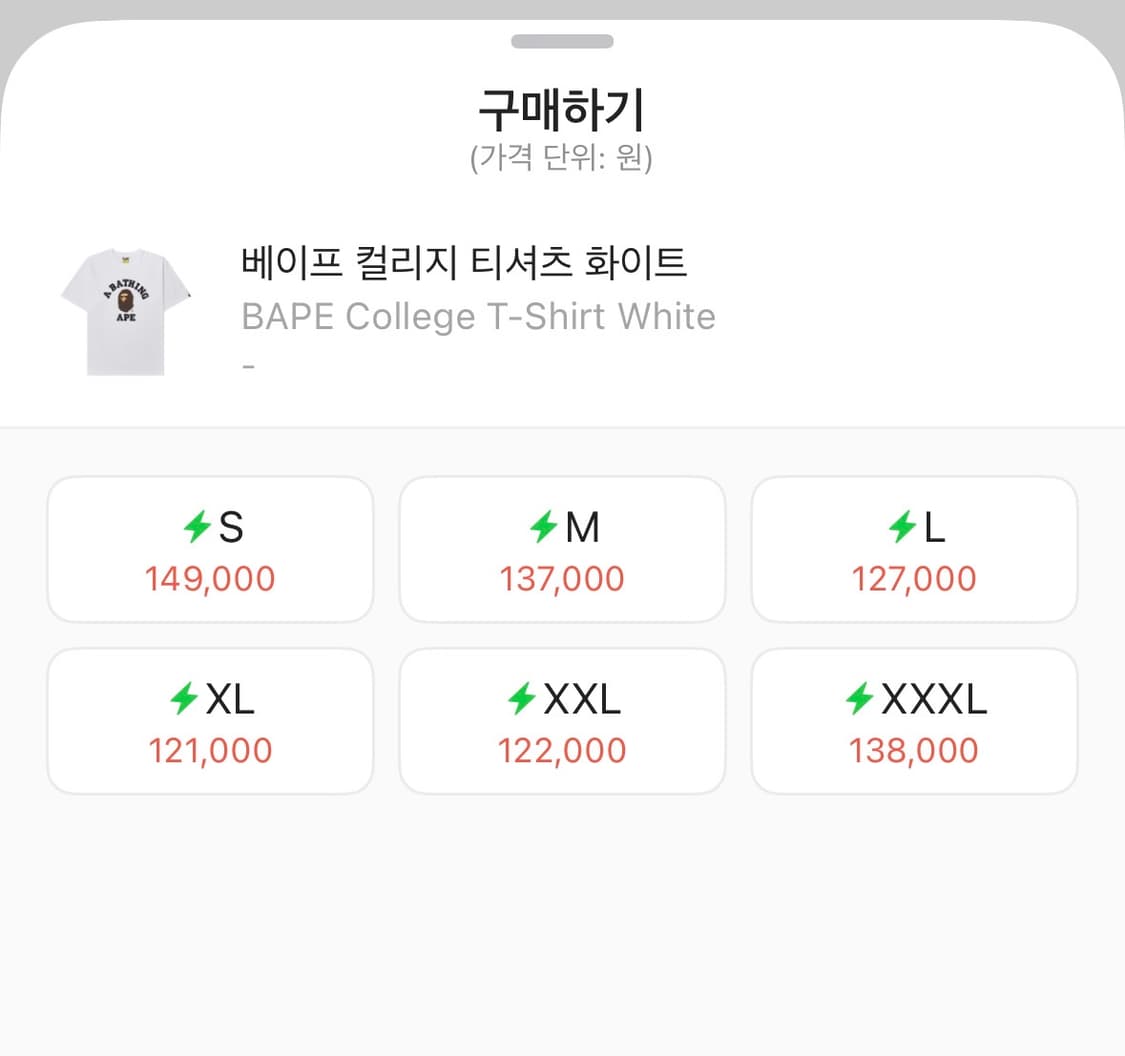The height and width of the screenshot is (1056, 1125).
Task: Click the 구매하기 sheet header
Action: pyautogui.click(x=562, y=110)
